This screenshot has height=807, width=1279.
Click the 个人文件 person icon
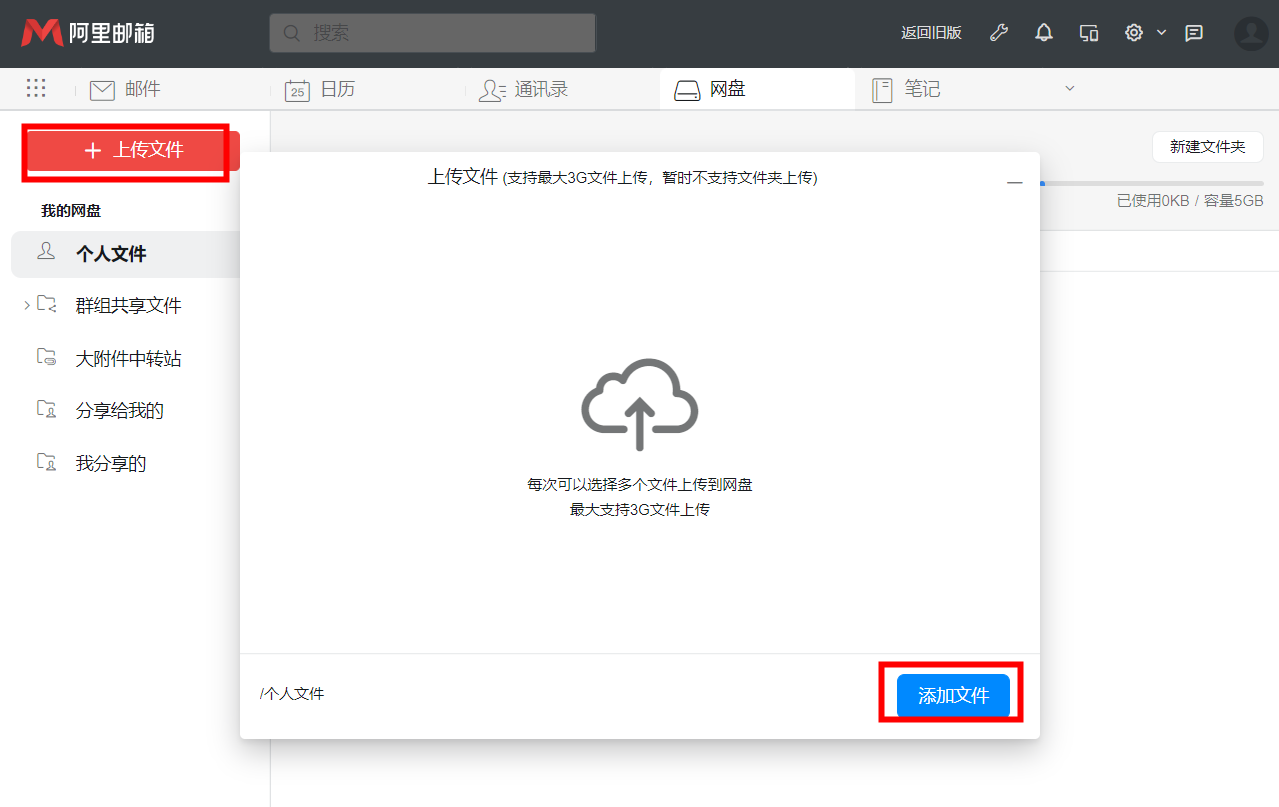click(46, 251)
